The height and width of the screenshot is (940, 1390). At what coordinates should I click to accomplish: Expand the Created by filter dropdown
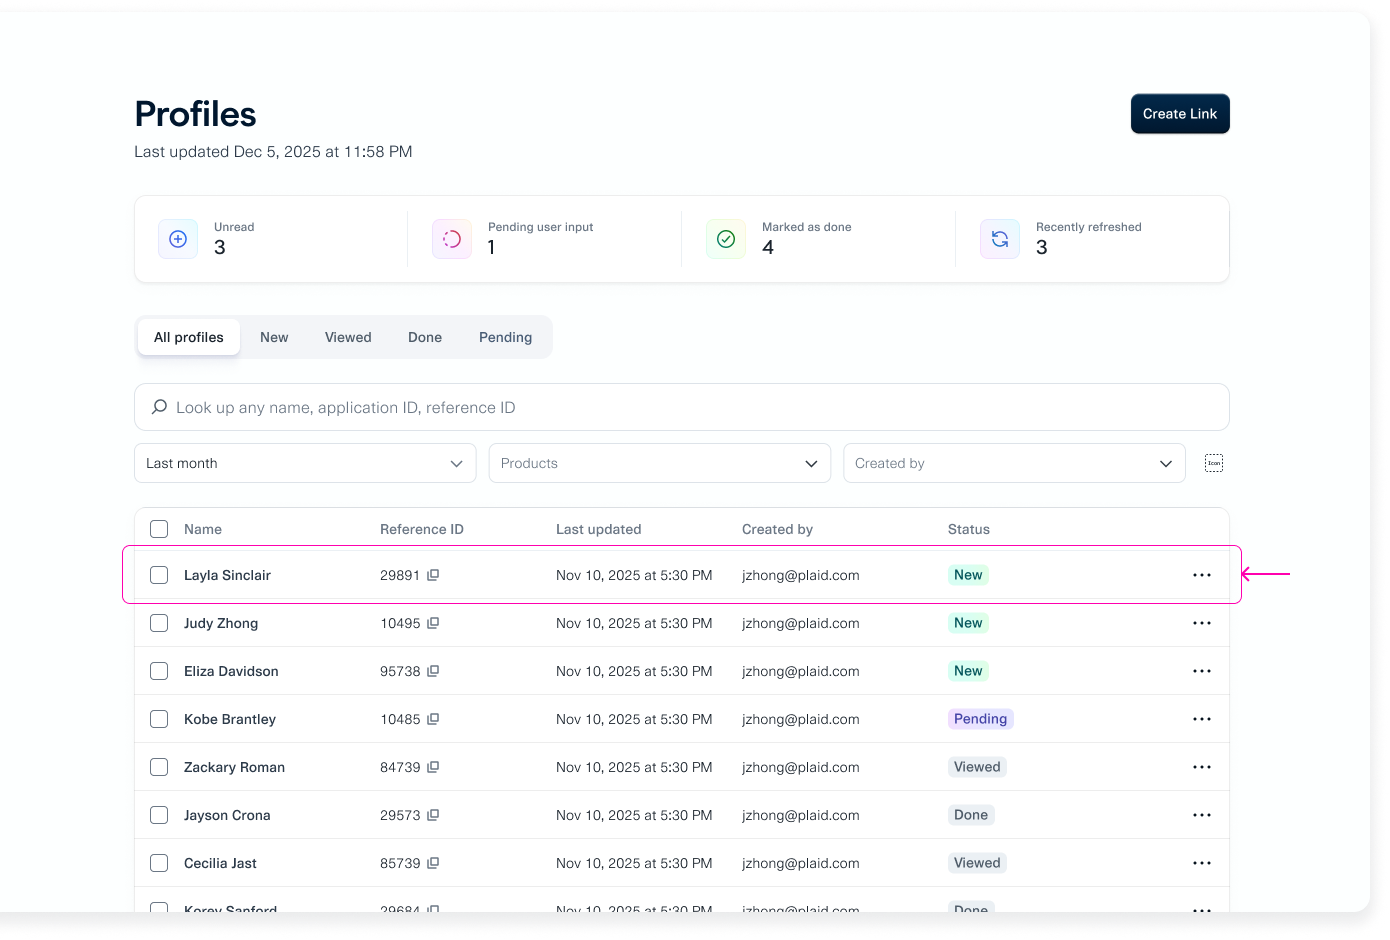pos(1014,463)
